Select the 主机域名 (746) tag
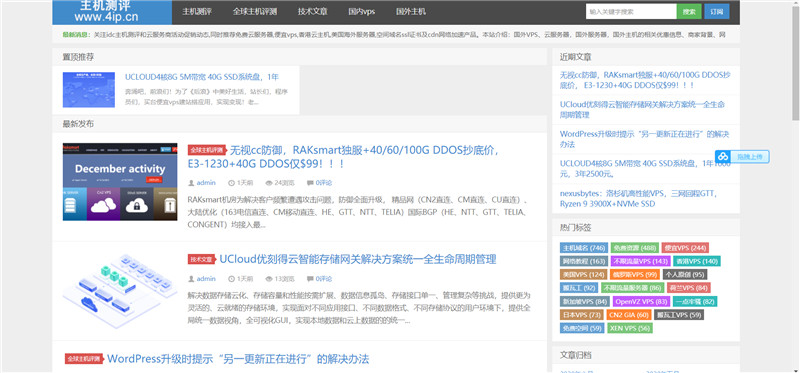Viewport: 800px width, 373px height. pyautogui.click(x=583, y=248)
